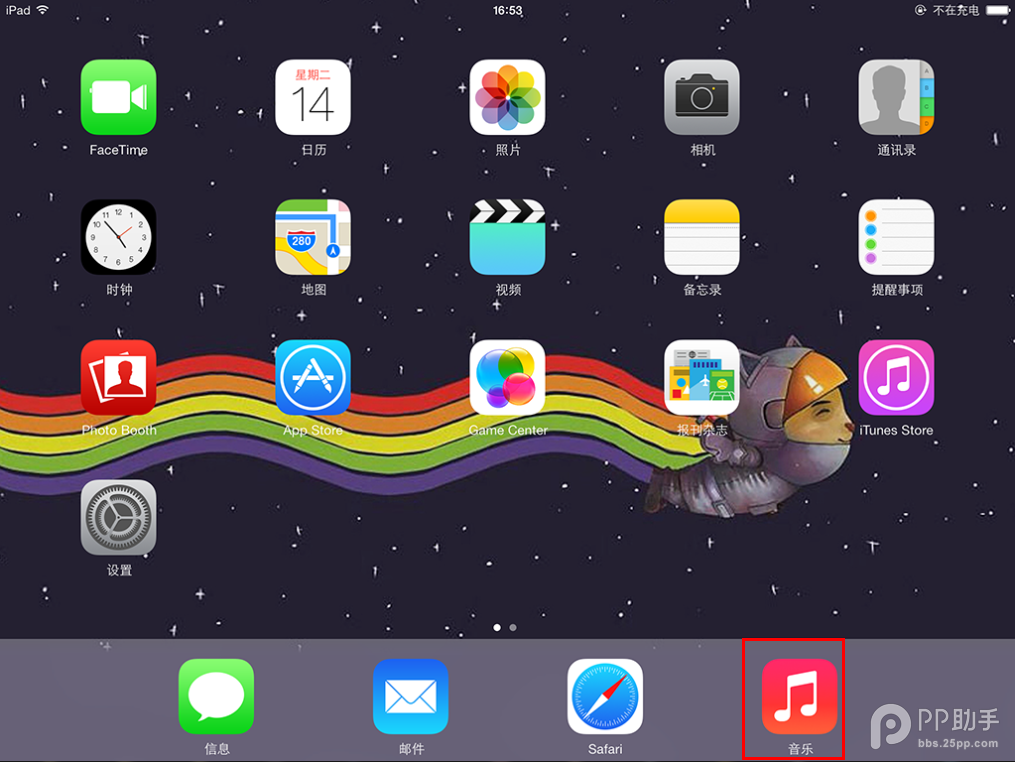
Task: Open the Calendar app showing 14
Action: [313, 97]
